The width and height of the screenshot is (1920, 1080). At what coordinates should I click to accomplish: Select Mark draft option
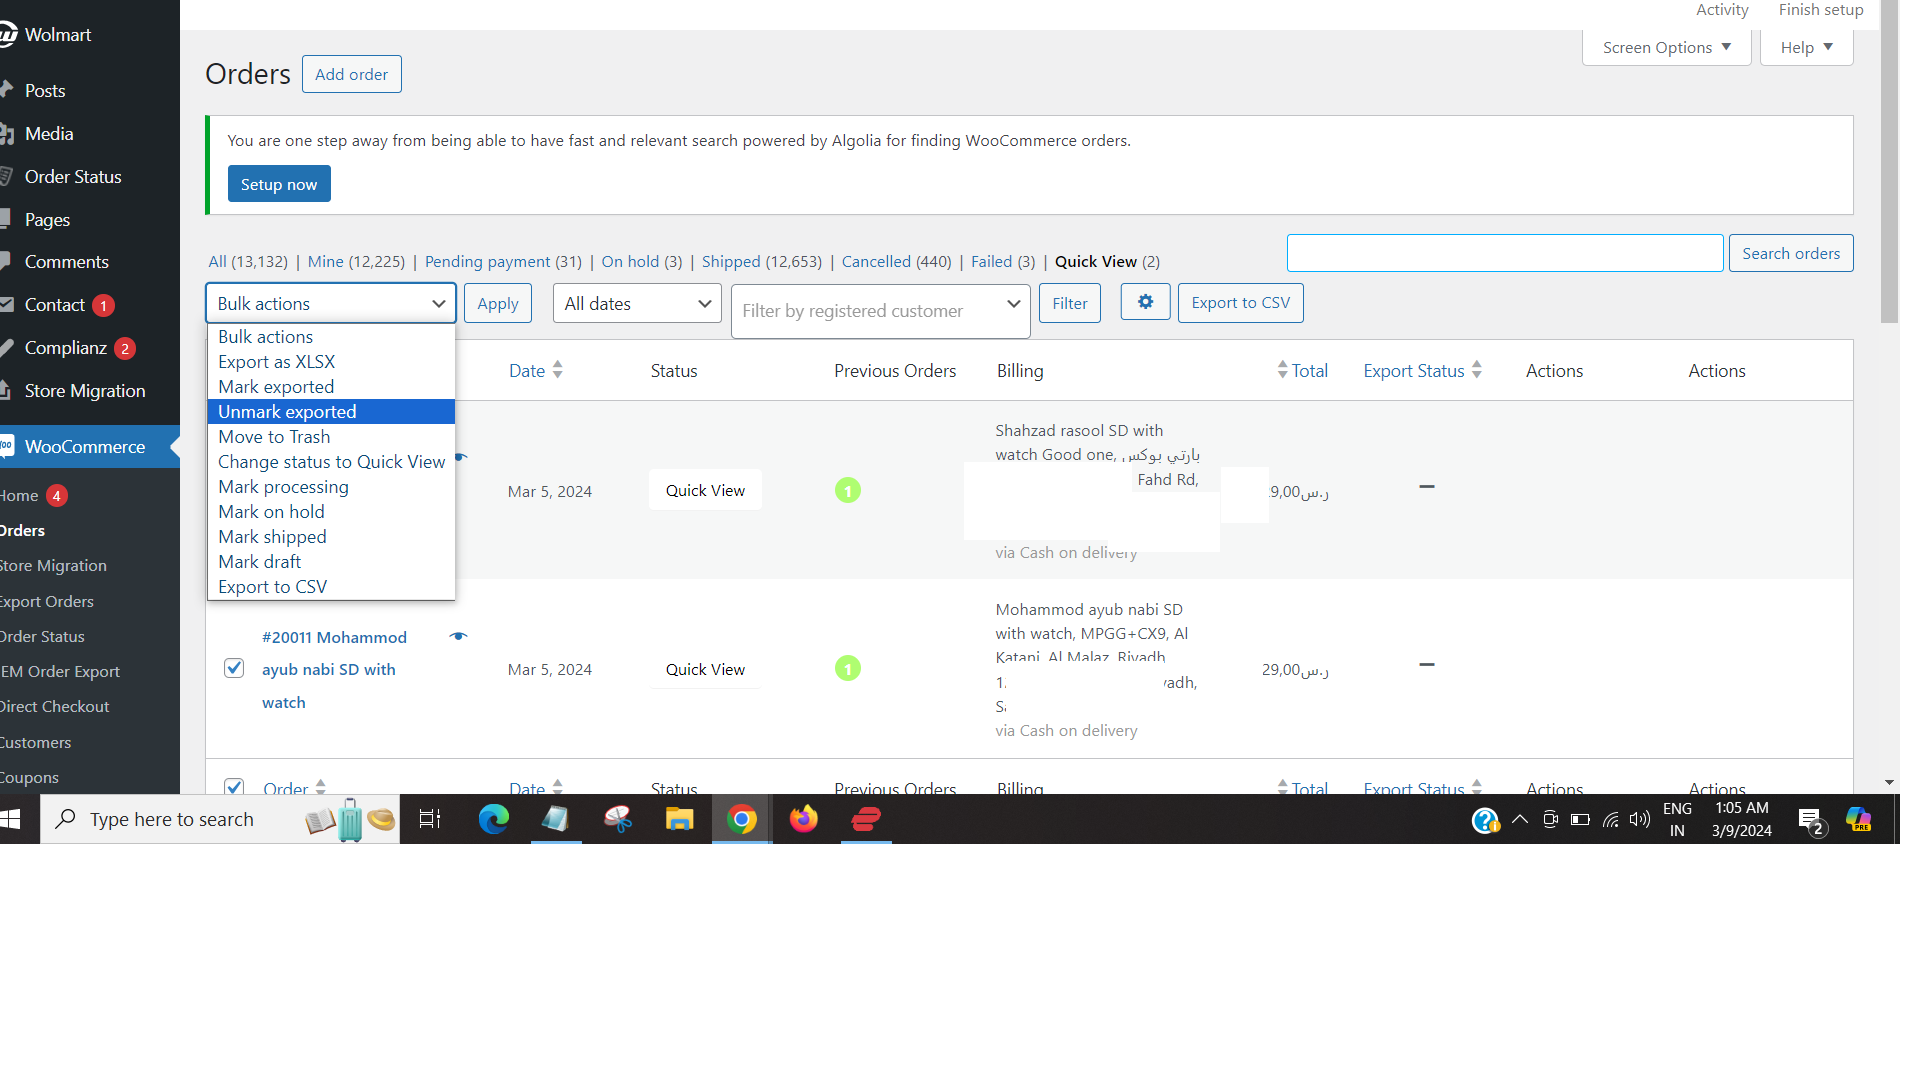coord(331,562)
